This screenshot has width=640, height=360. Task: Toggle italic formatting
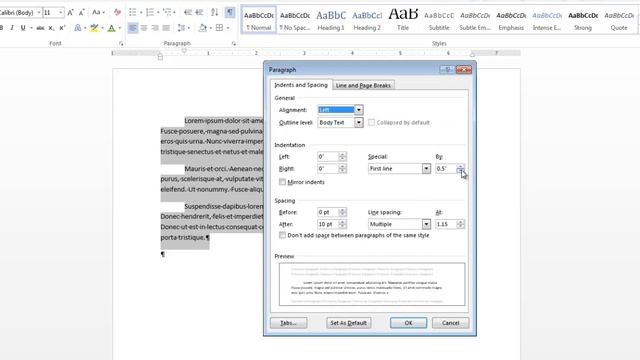coord(12,28)
